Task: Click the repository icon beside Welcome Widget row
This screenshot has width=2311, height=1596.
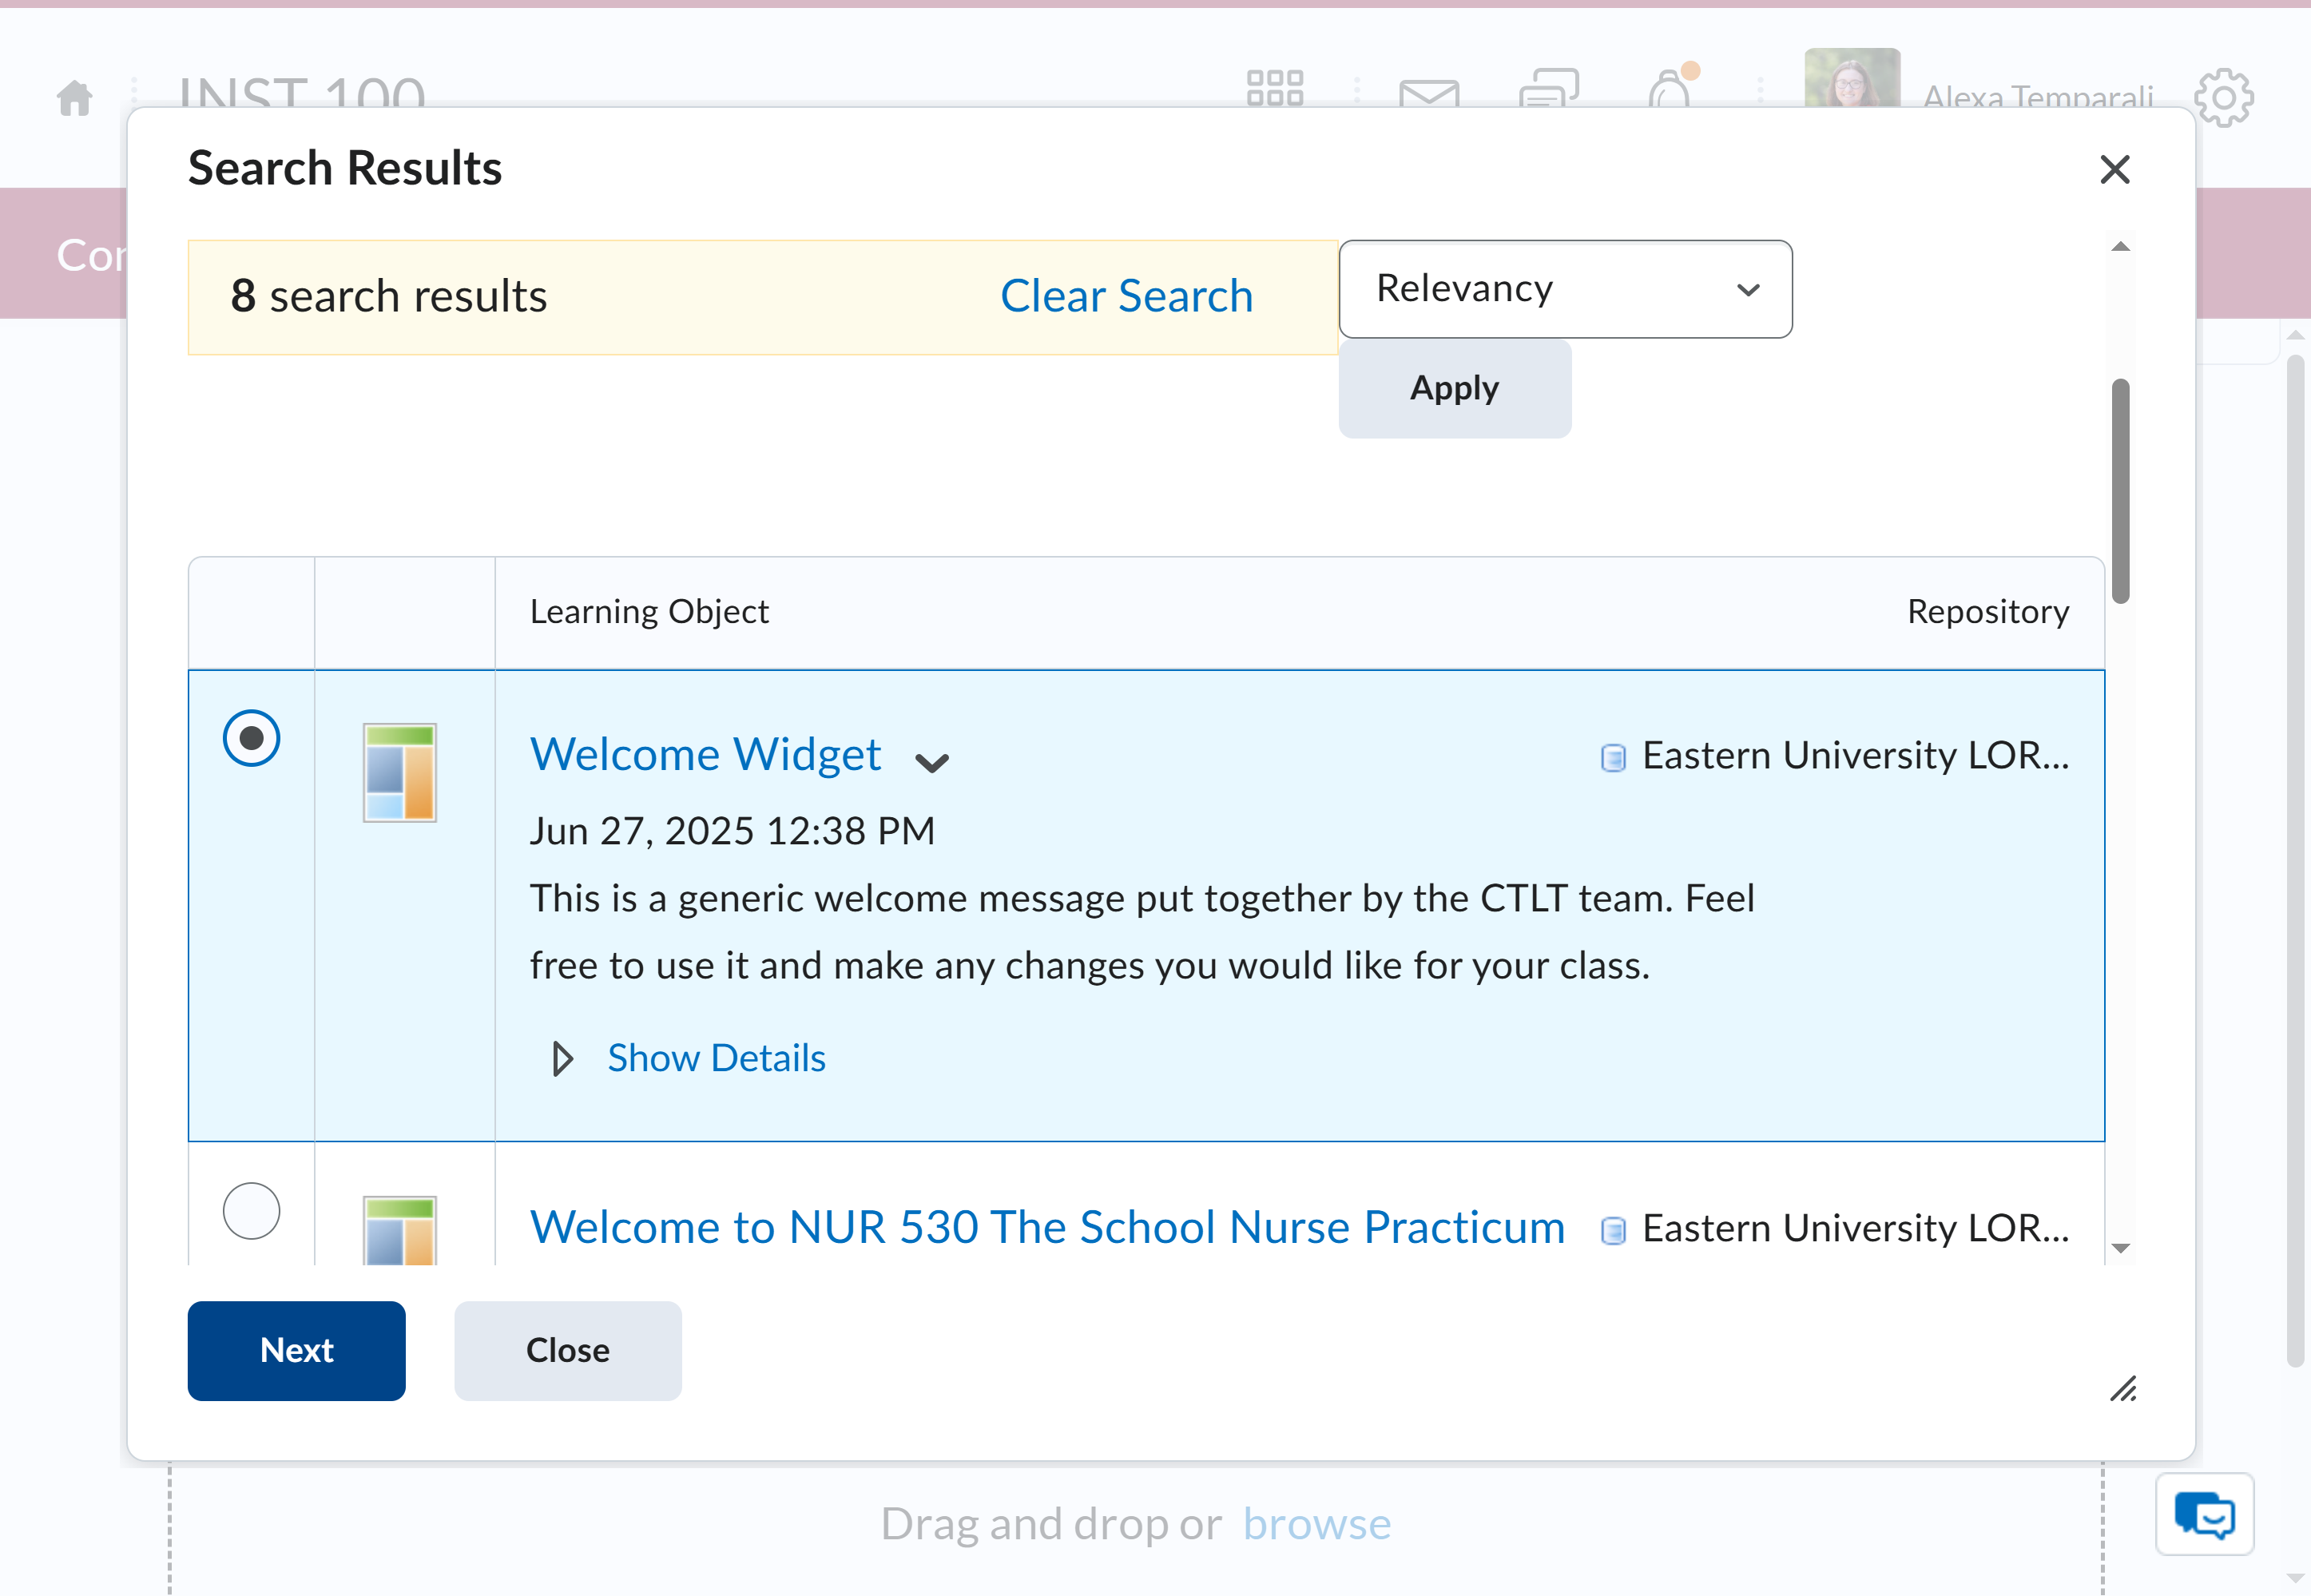Action: click(x=1613, y=757)
